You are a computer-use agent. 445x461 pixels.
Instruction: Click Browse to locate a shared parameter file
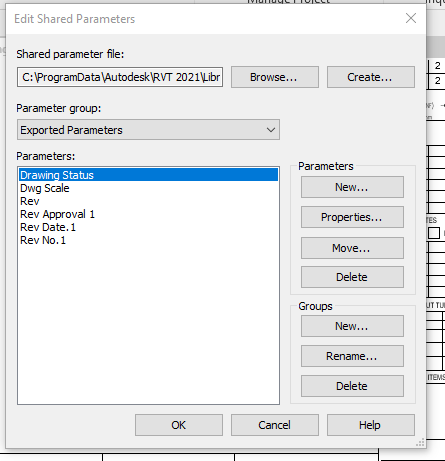(275, 77)
